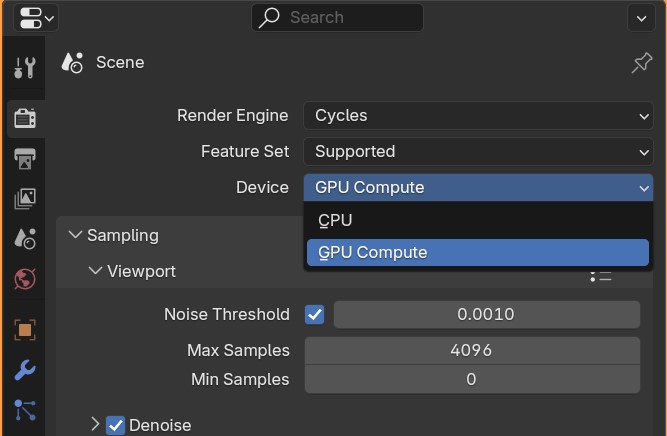The height and width of the screenshot is (436, 667).
Task: Select CPU from Device list
Action: click(478, 220)
